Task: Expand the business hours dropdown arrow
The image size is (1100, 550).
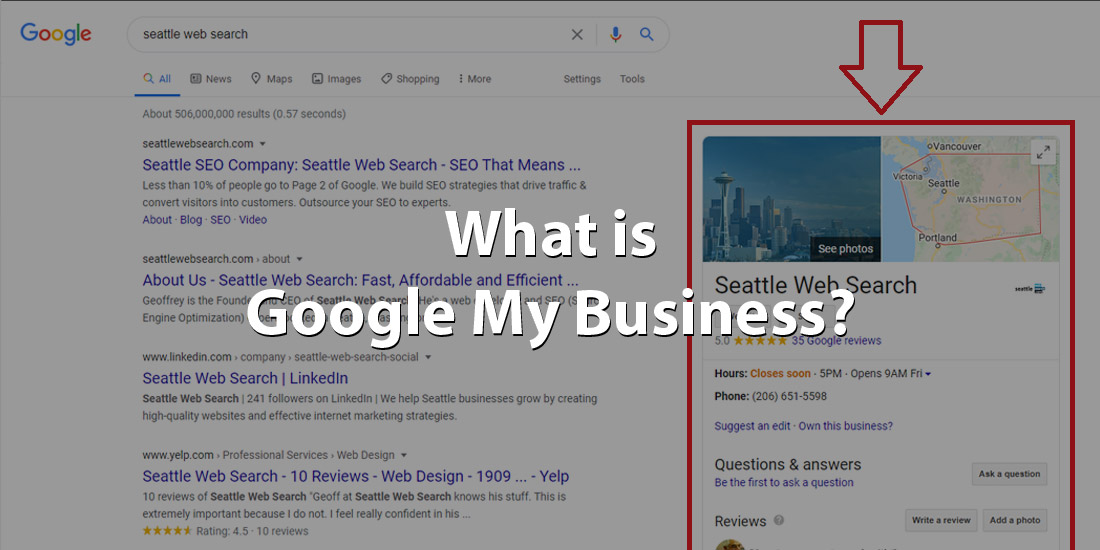Action: point(928,375)
